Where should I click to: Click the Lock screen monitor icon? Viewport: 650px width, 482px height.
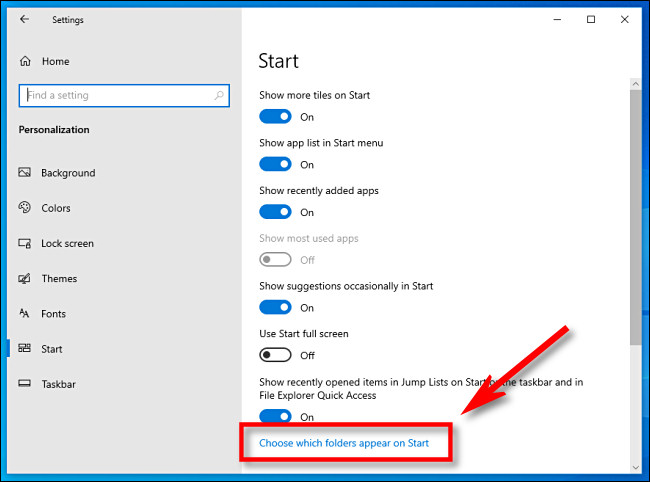point(25,243)
